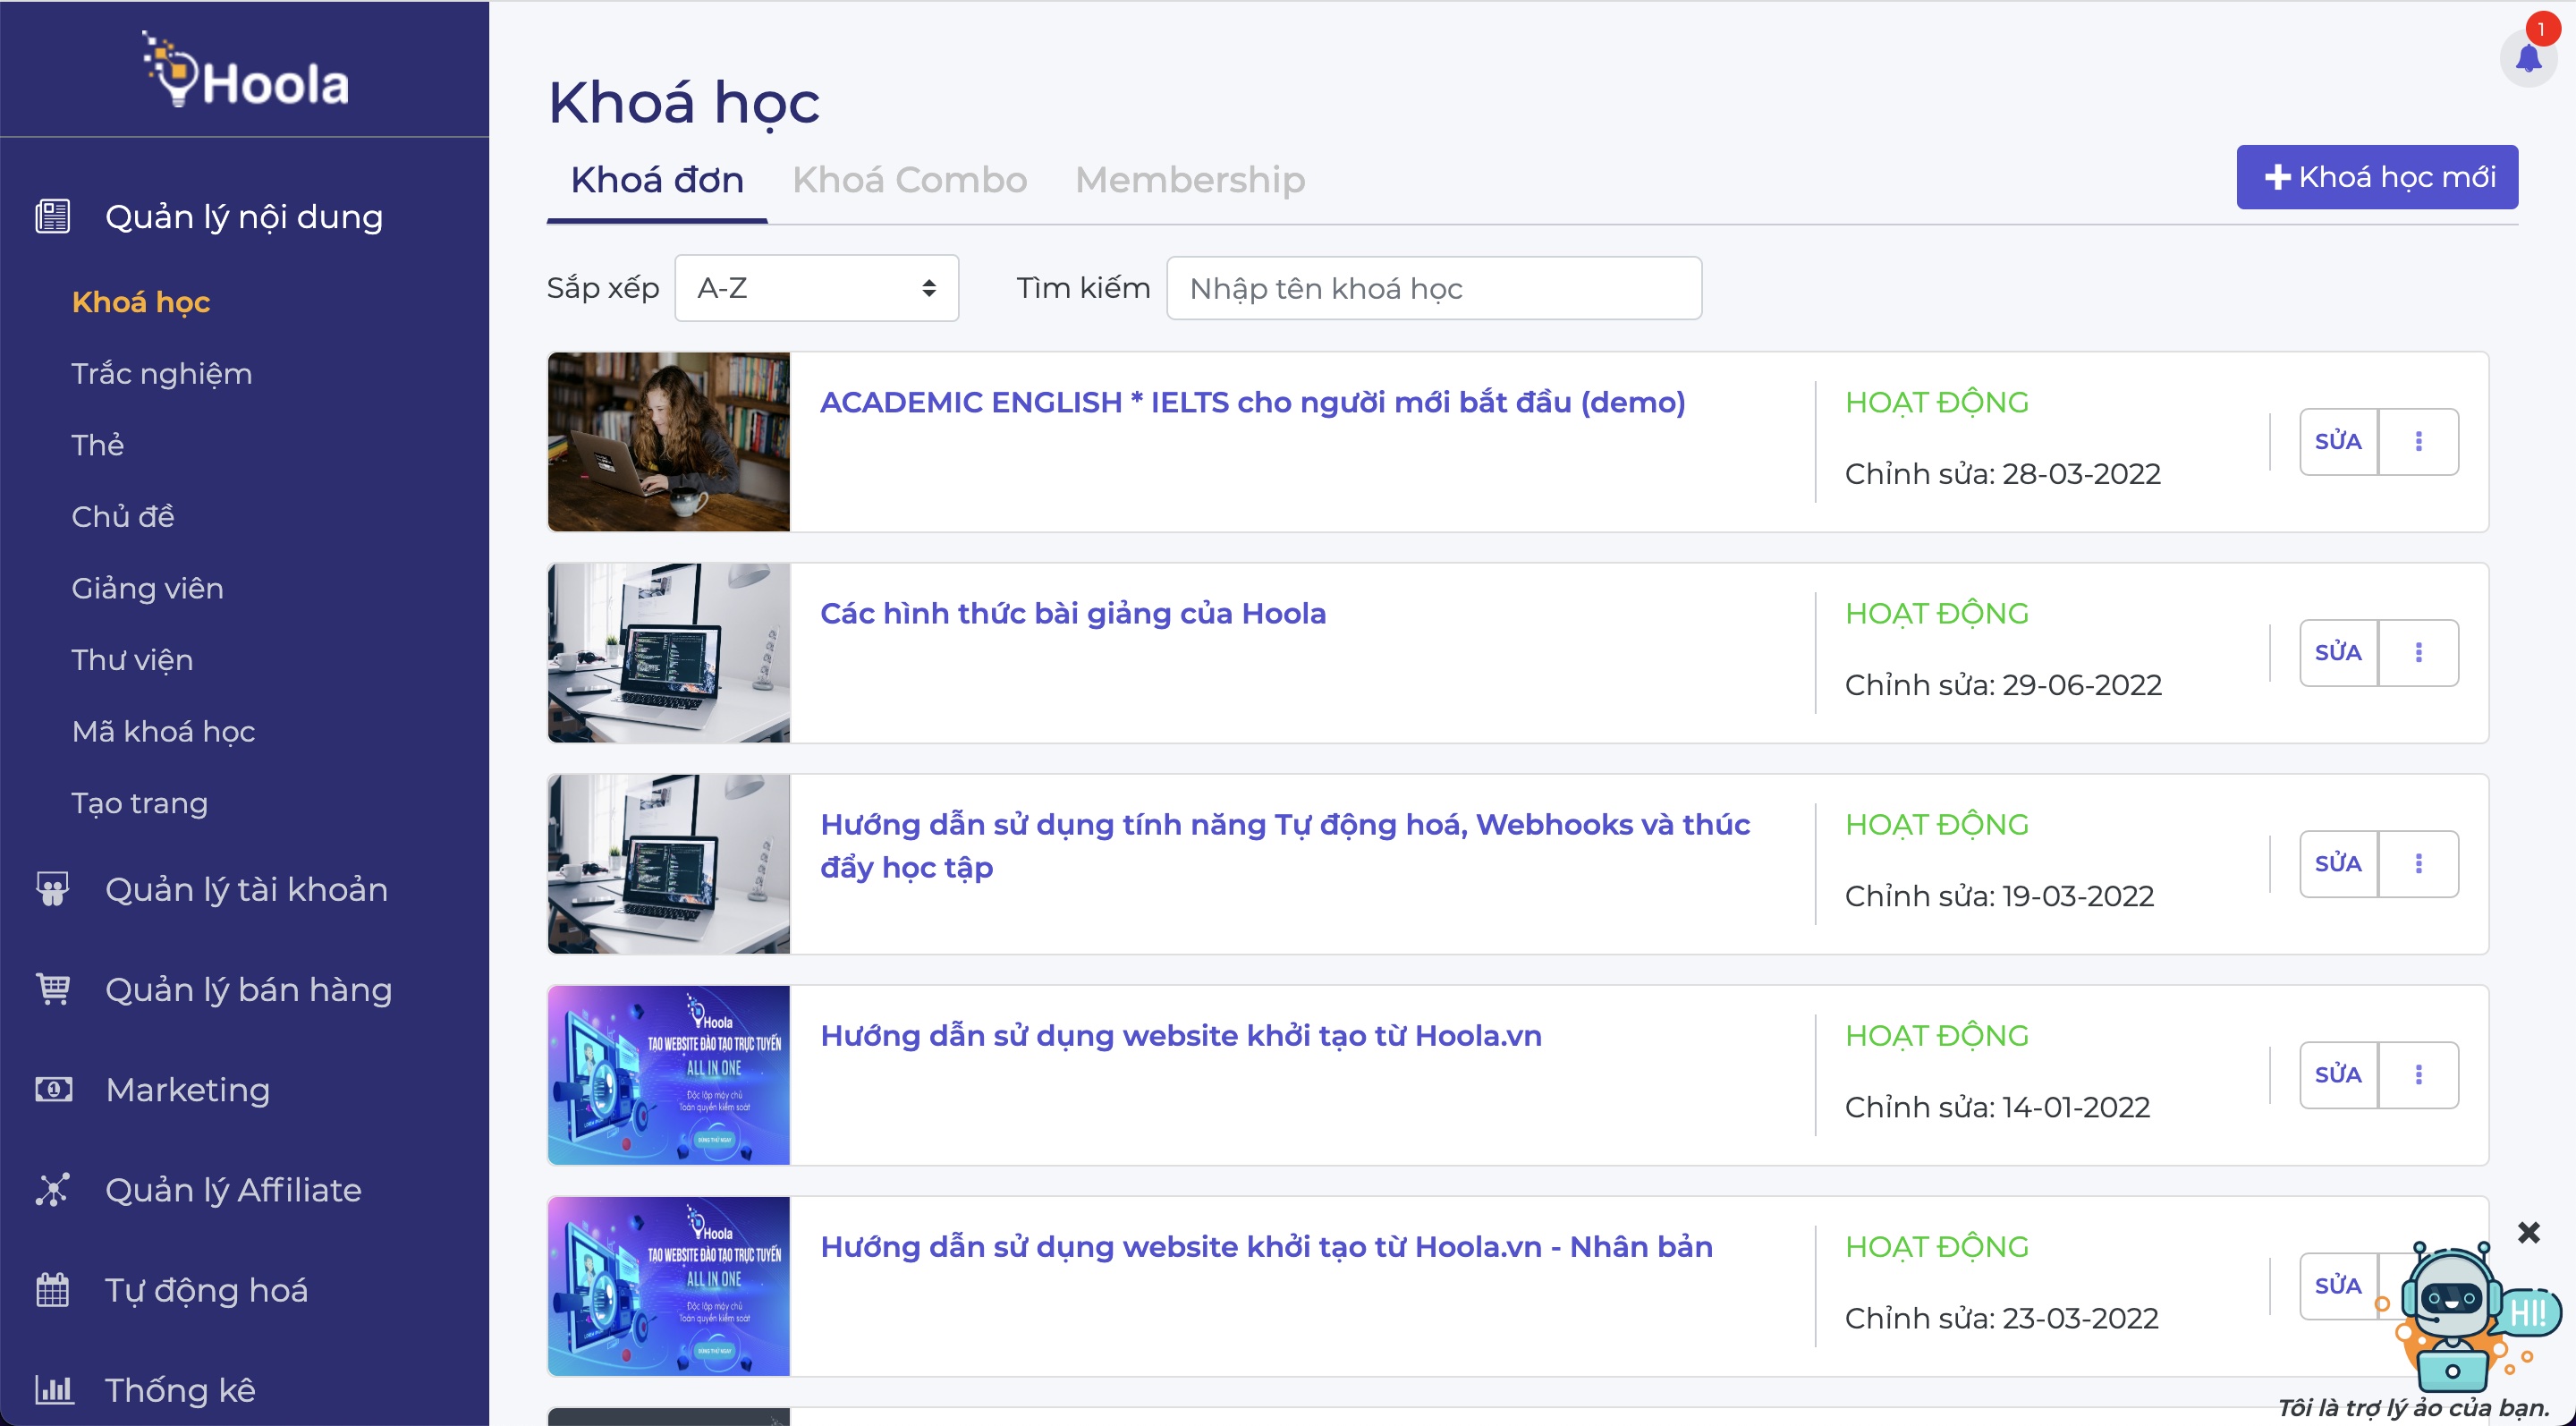Open more options for ACADEMIC ENGLISH course
The image size is (2576, 1426).
point(2418,441)
